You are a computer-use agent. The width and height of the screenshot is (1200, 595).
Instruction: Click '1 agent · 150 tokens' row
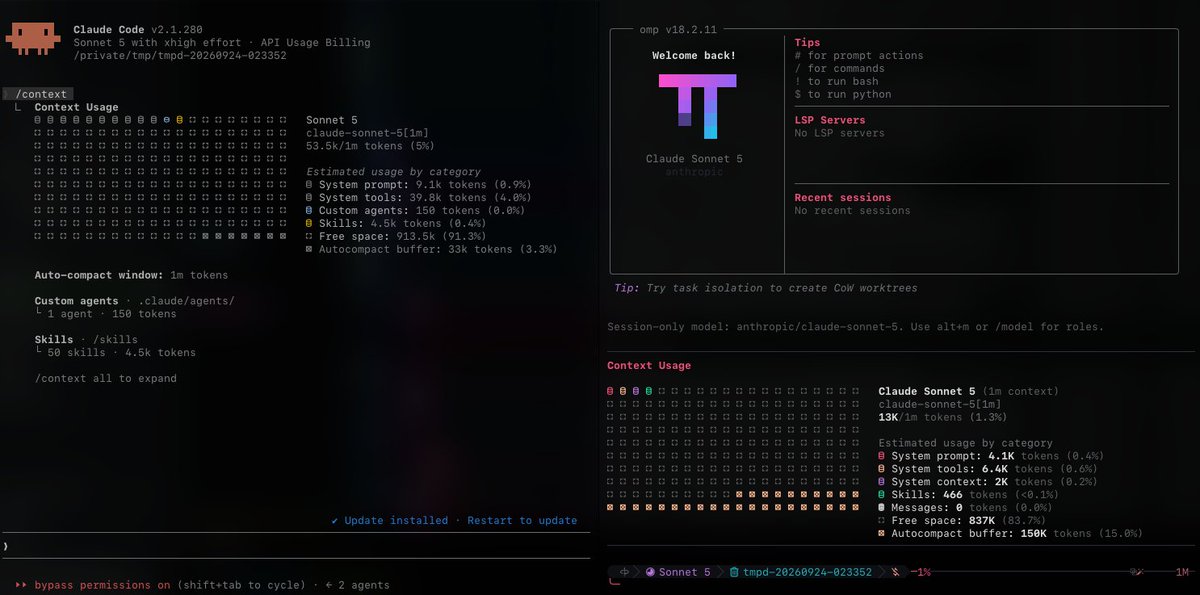pos(105,314)
